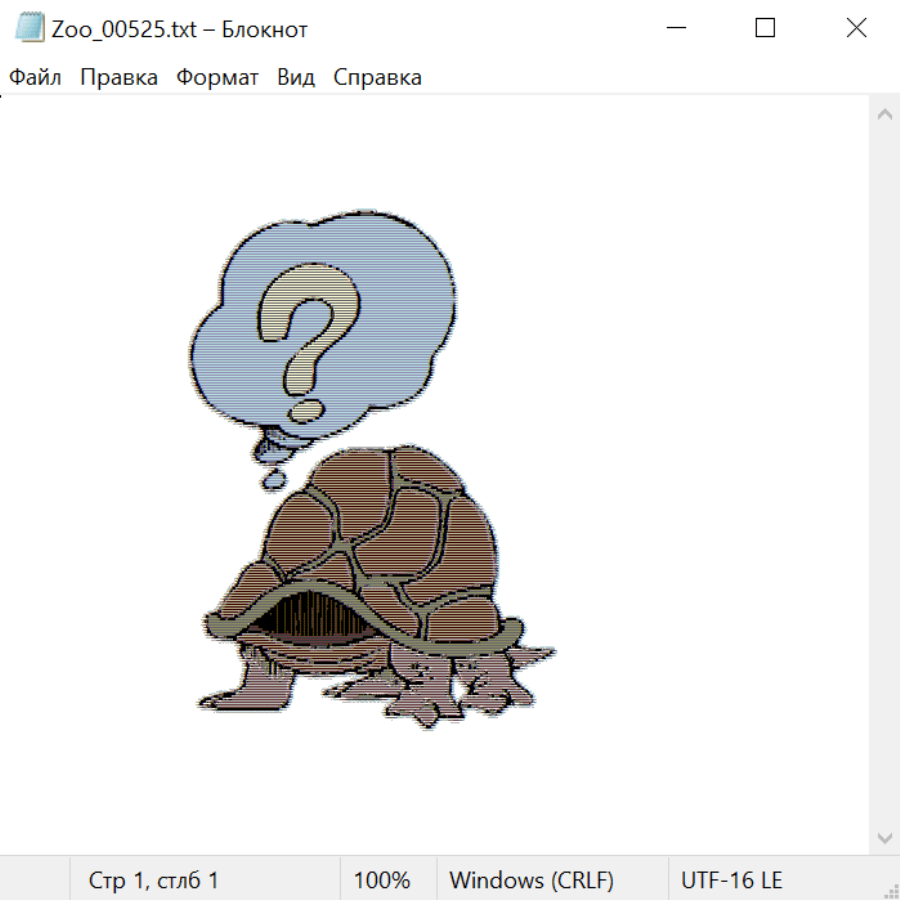
Task: Click the Стр 1, стлб 1 status indicator
Action: pos(154,881)
